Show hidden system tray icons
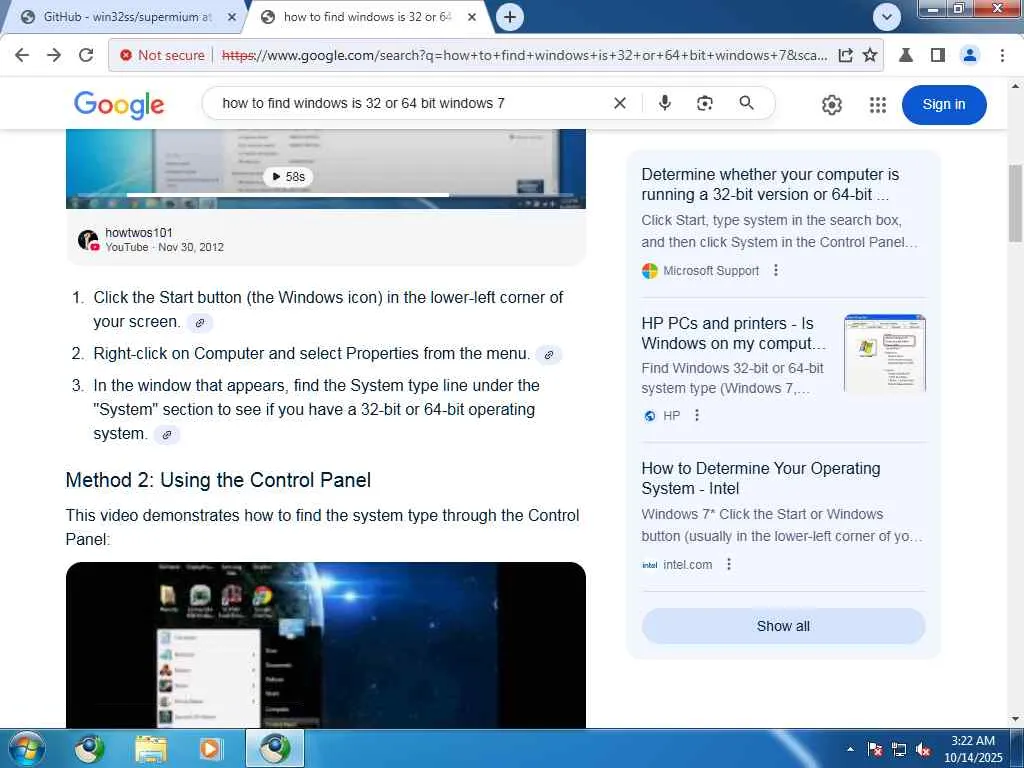 (850, 749)
